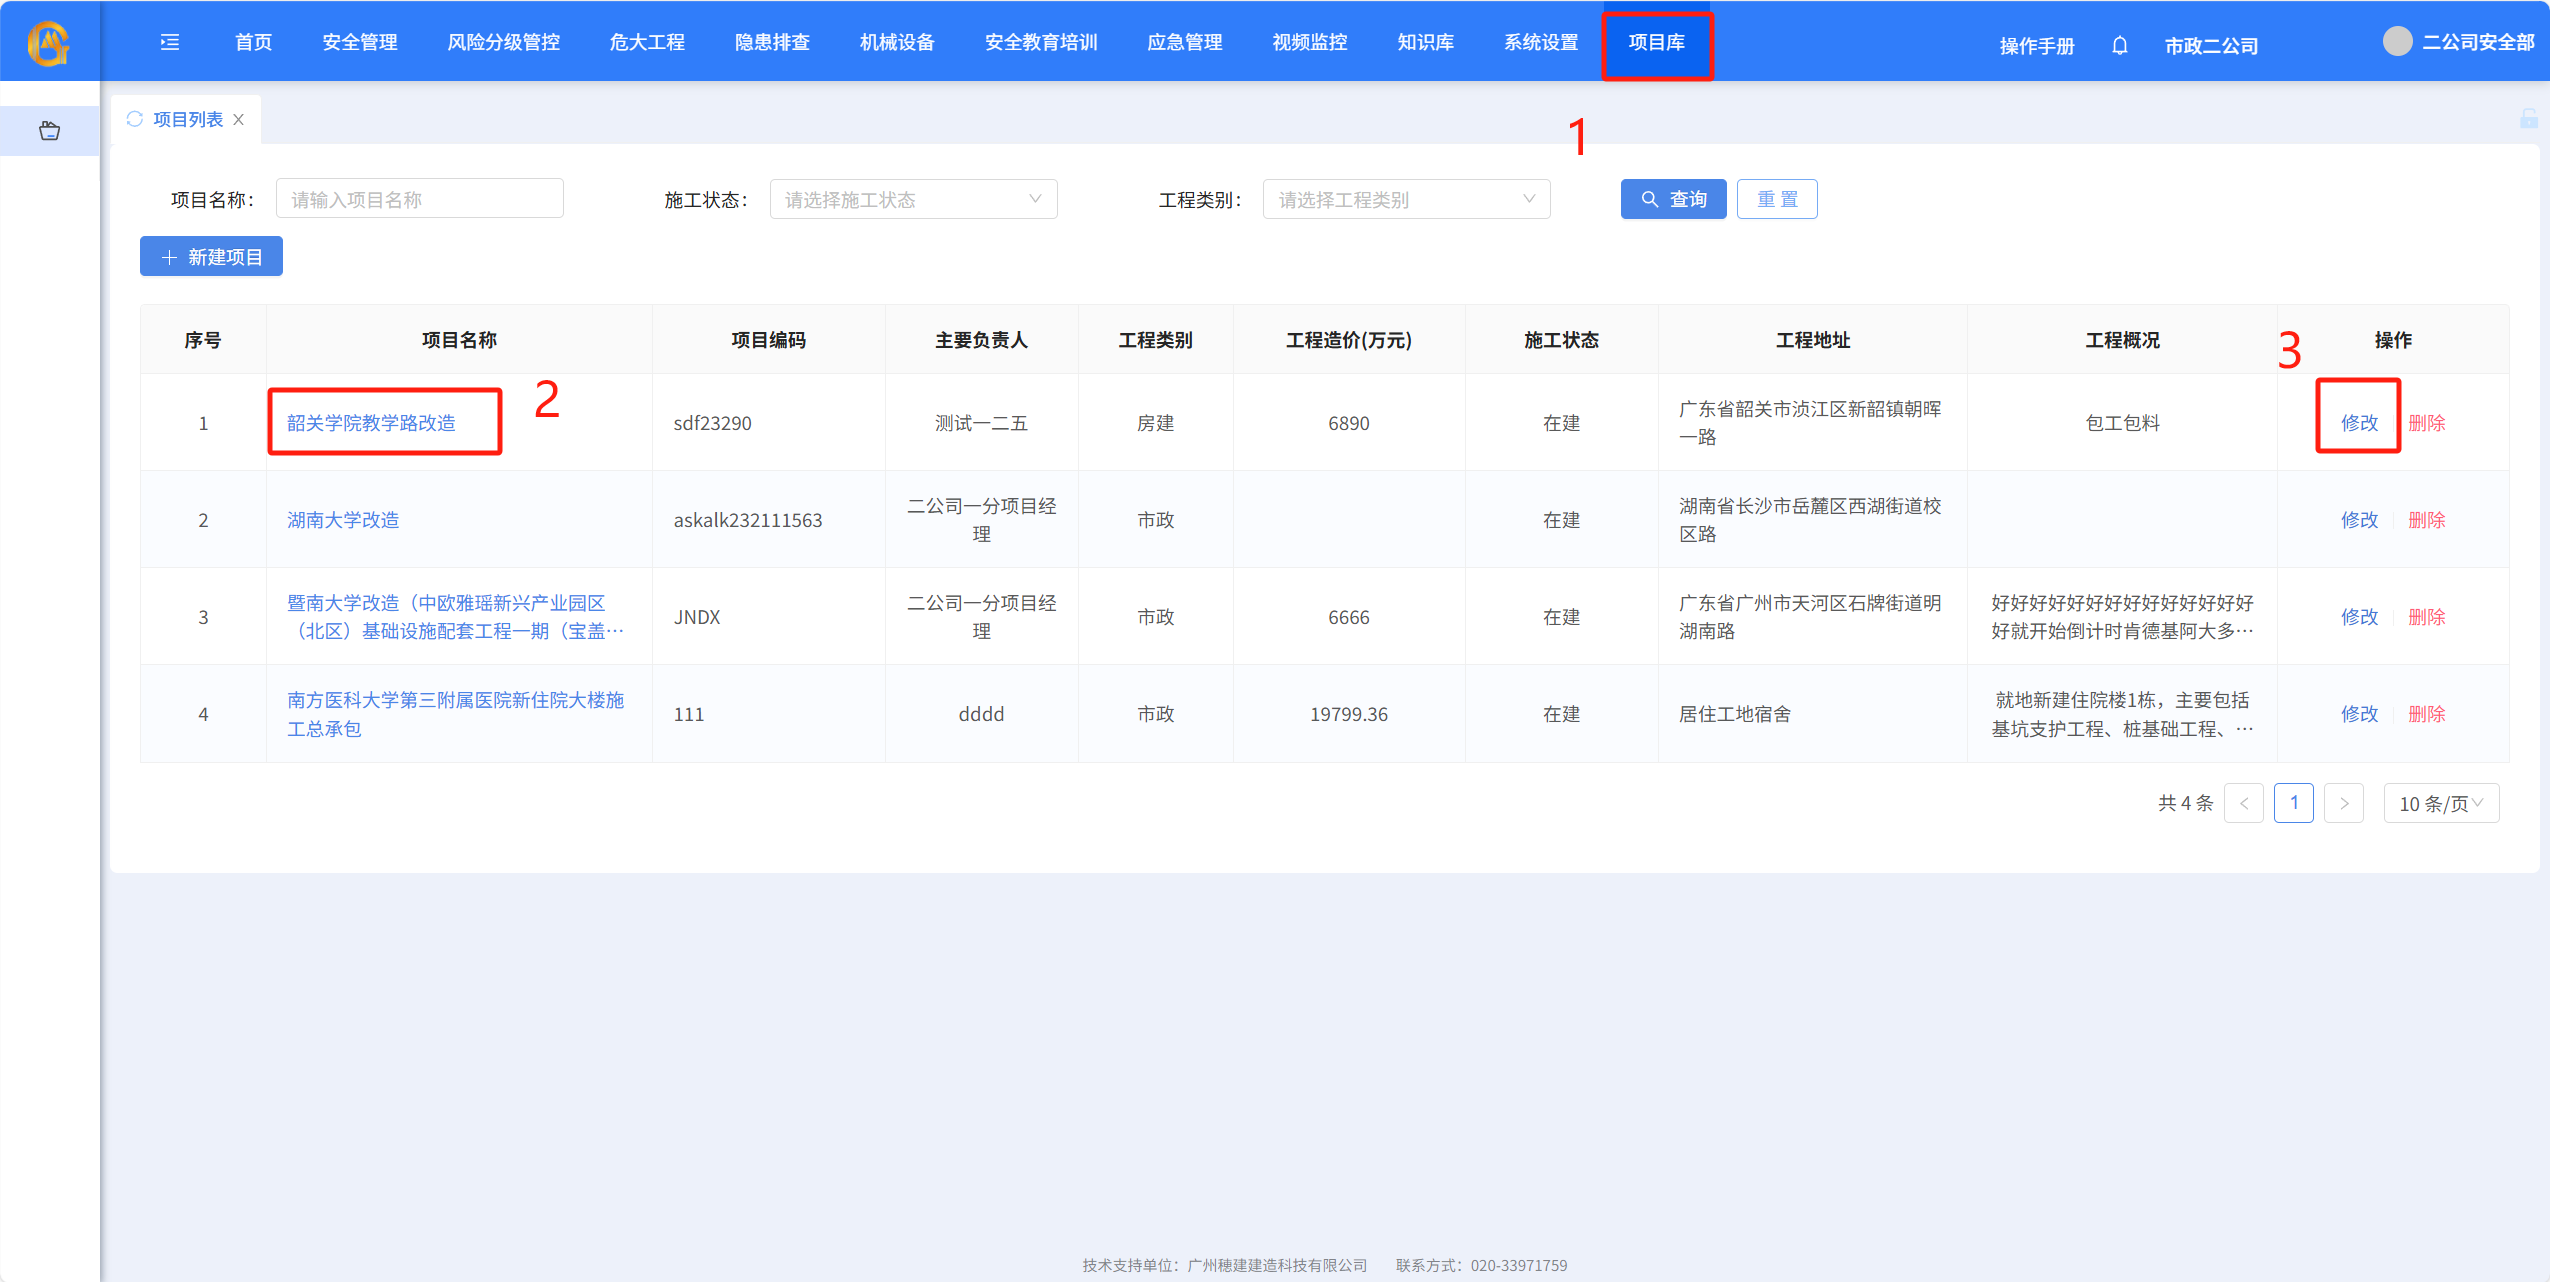Click the refresh icon on 项目列表 tab

point(135,119)
